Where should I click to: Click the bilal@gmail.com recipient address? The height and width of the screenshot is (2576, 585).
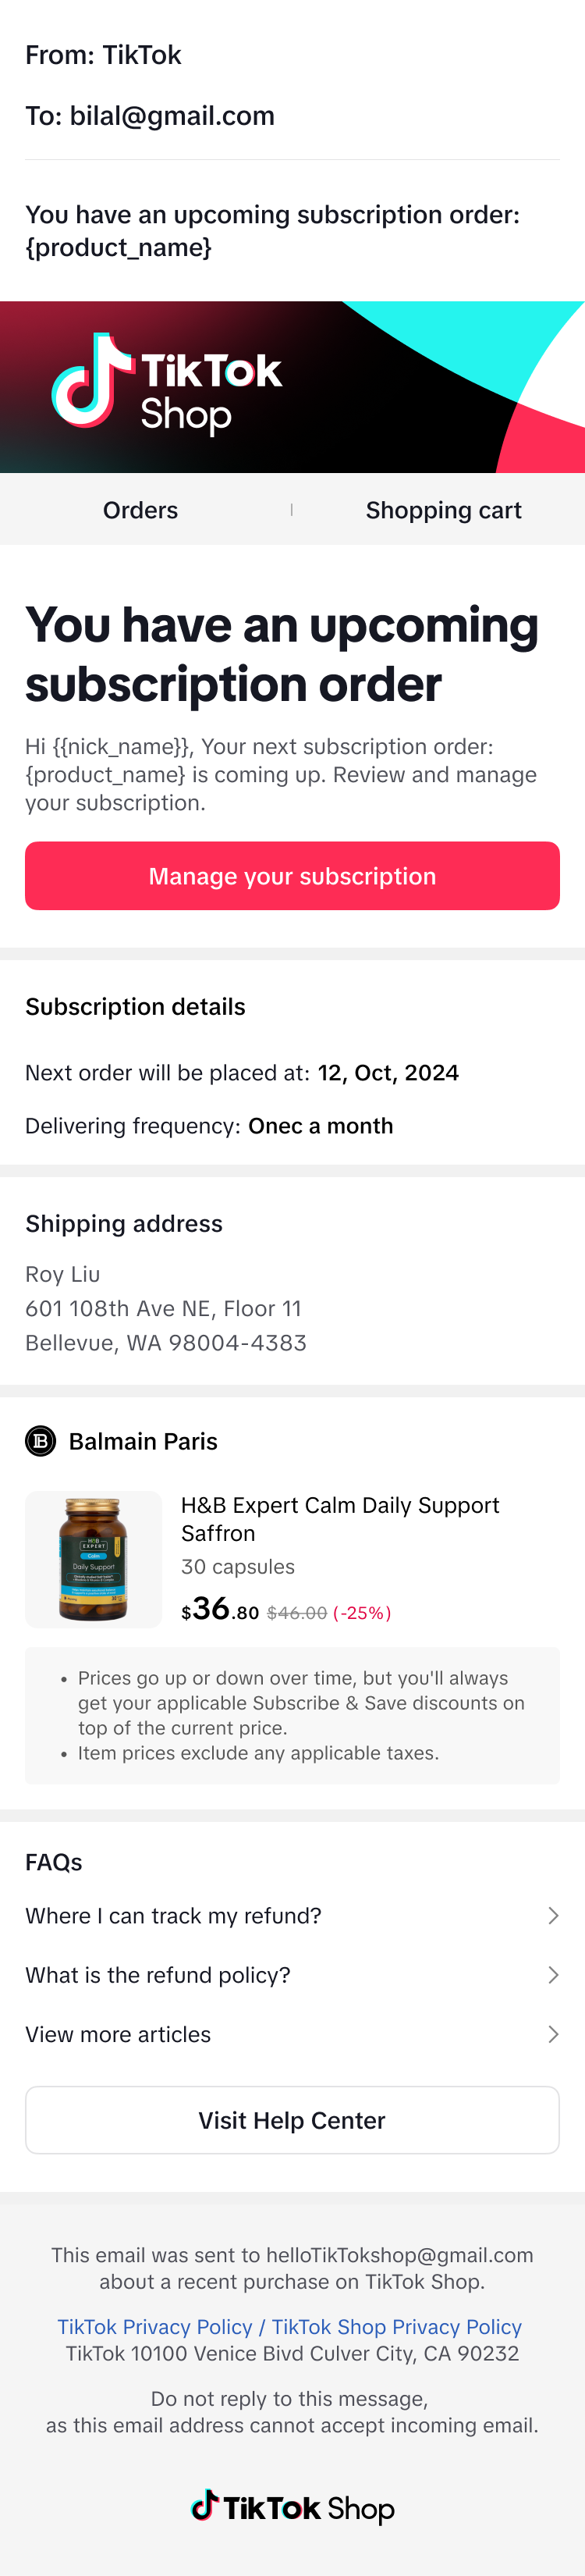pyautogui.click(x=172, y=116)
